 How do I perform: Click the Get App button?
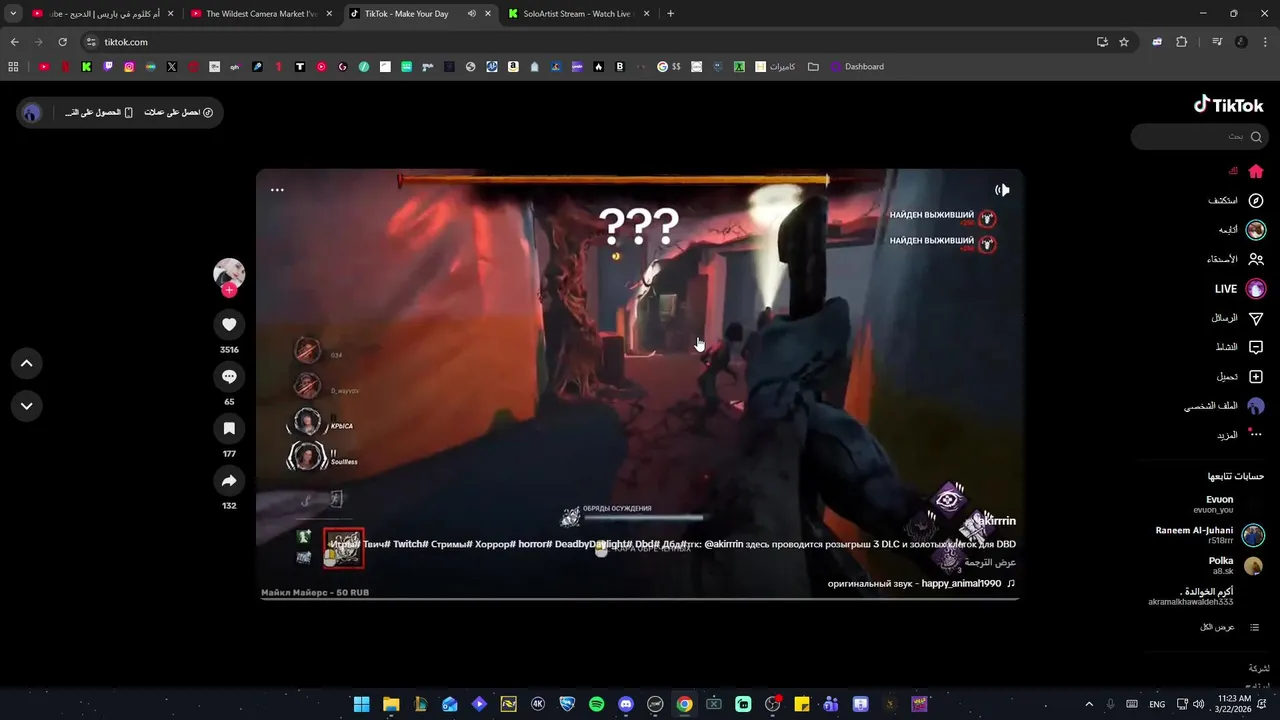[99, 112]
